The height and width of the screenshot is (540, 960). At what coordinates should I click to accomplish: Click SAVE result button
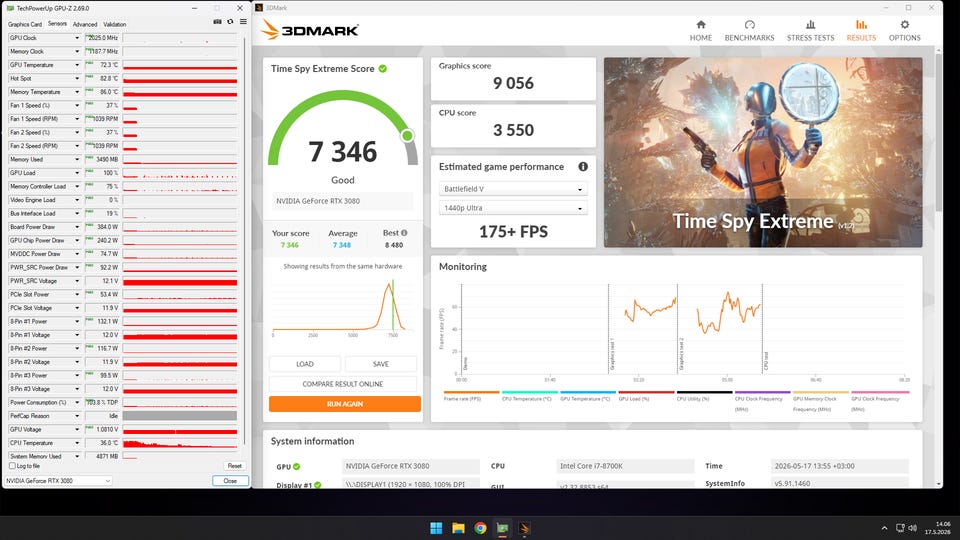(x=381, y=364)
